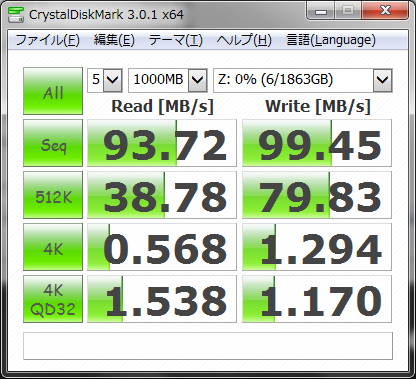Open the ヘルプ(H) menu
This screenshot has height=379, width=416.
pos(244,40)
